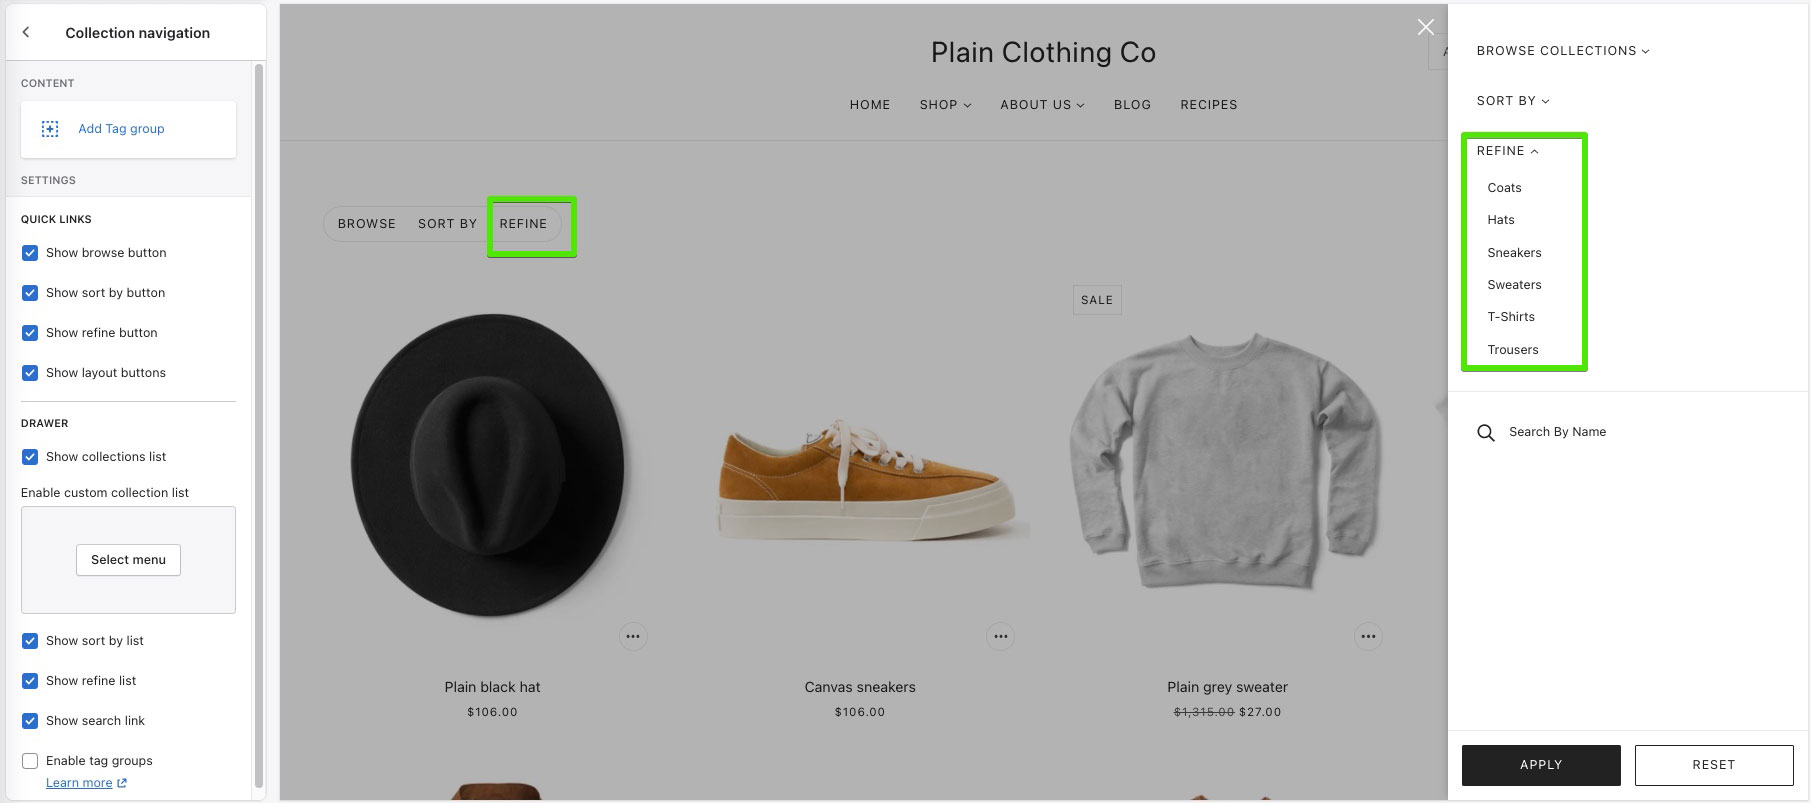Expand Sort By in drawer
The width and height of the screenshot is (1811, 803).
pyautogui.click(x=1513, y=101)
